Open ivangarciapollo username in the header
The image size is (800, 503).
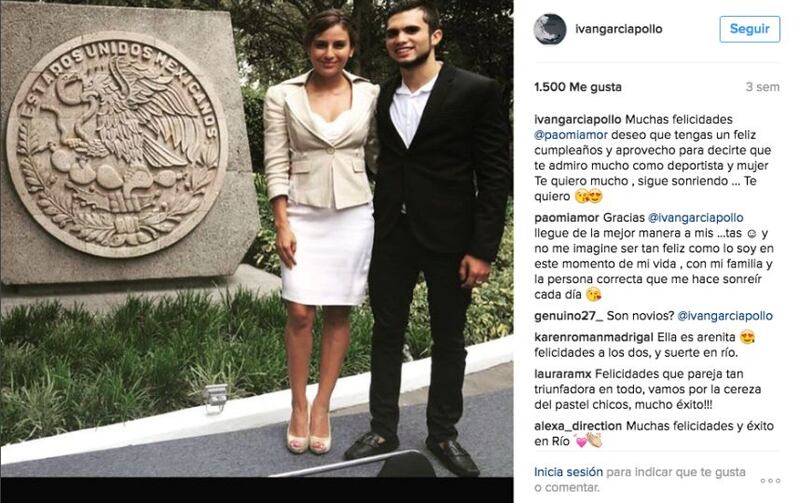(x=618, y=29)
